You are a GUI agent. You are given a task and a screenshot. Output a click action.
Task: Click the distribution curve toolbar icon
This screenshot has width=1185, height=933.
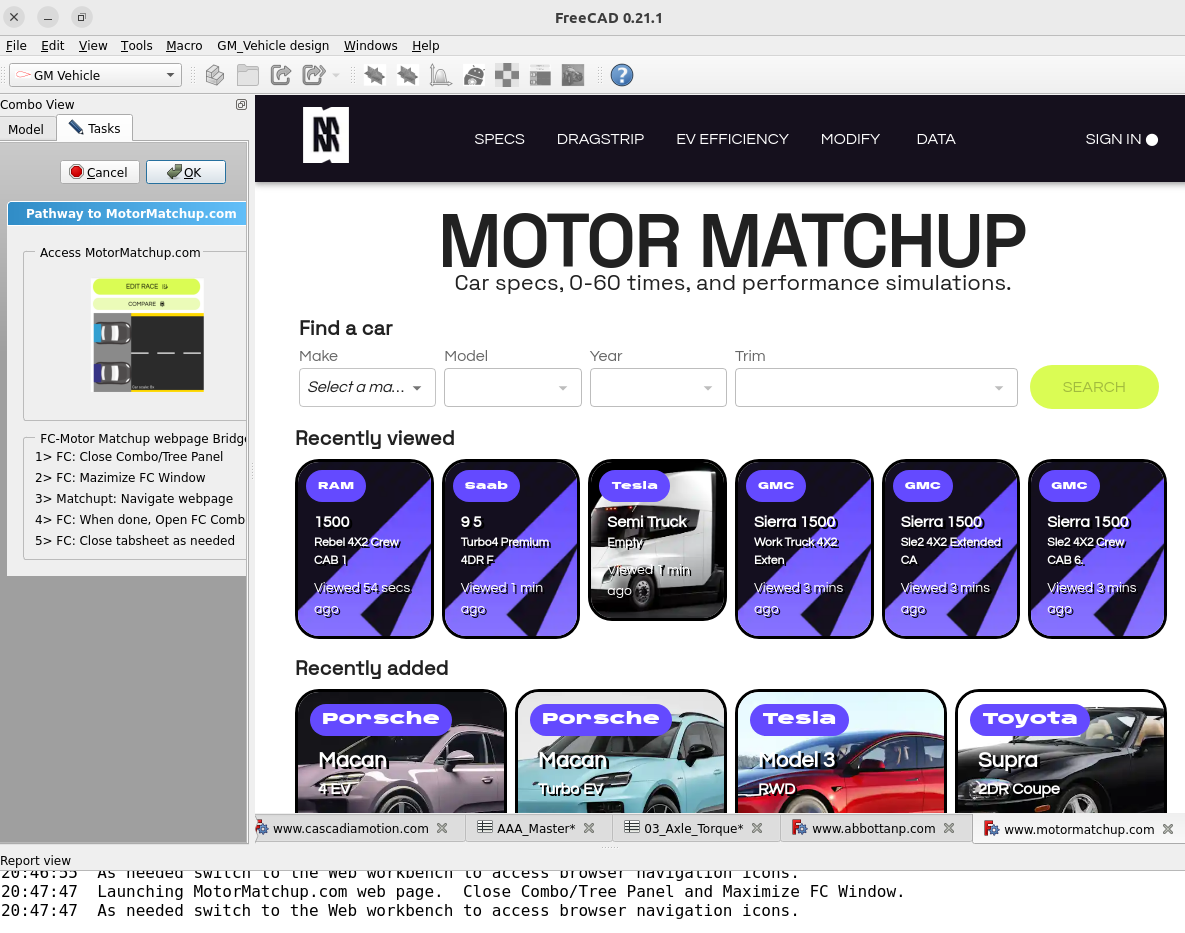click(440, 75)
